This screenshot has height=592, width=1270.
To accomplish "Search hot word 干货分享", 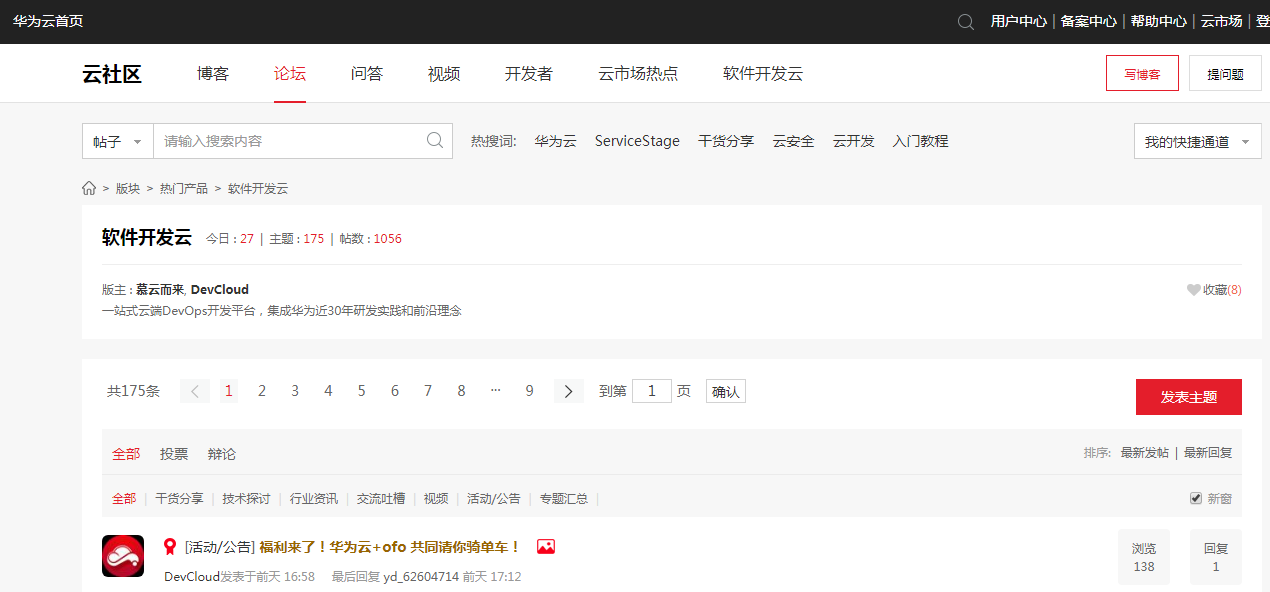I will (726, 141).
